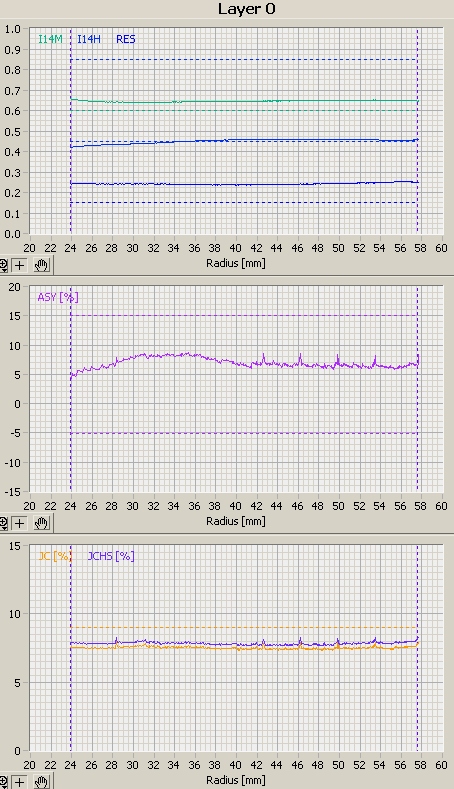Screen dimensions: 454x789
Task: Choose the hand pan tool under the JC chart
Action: [x=41, y=781]
